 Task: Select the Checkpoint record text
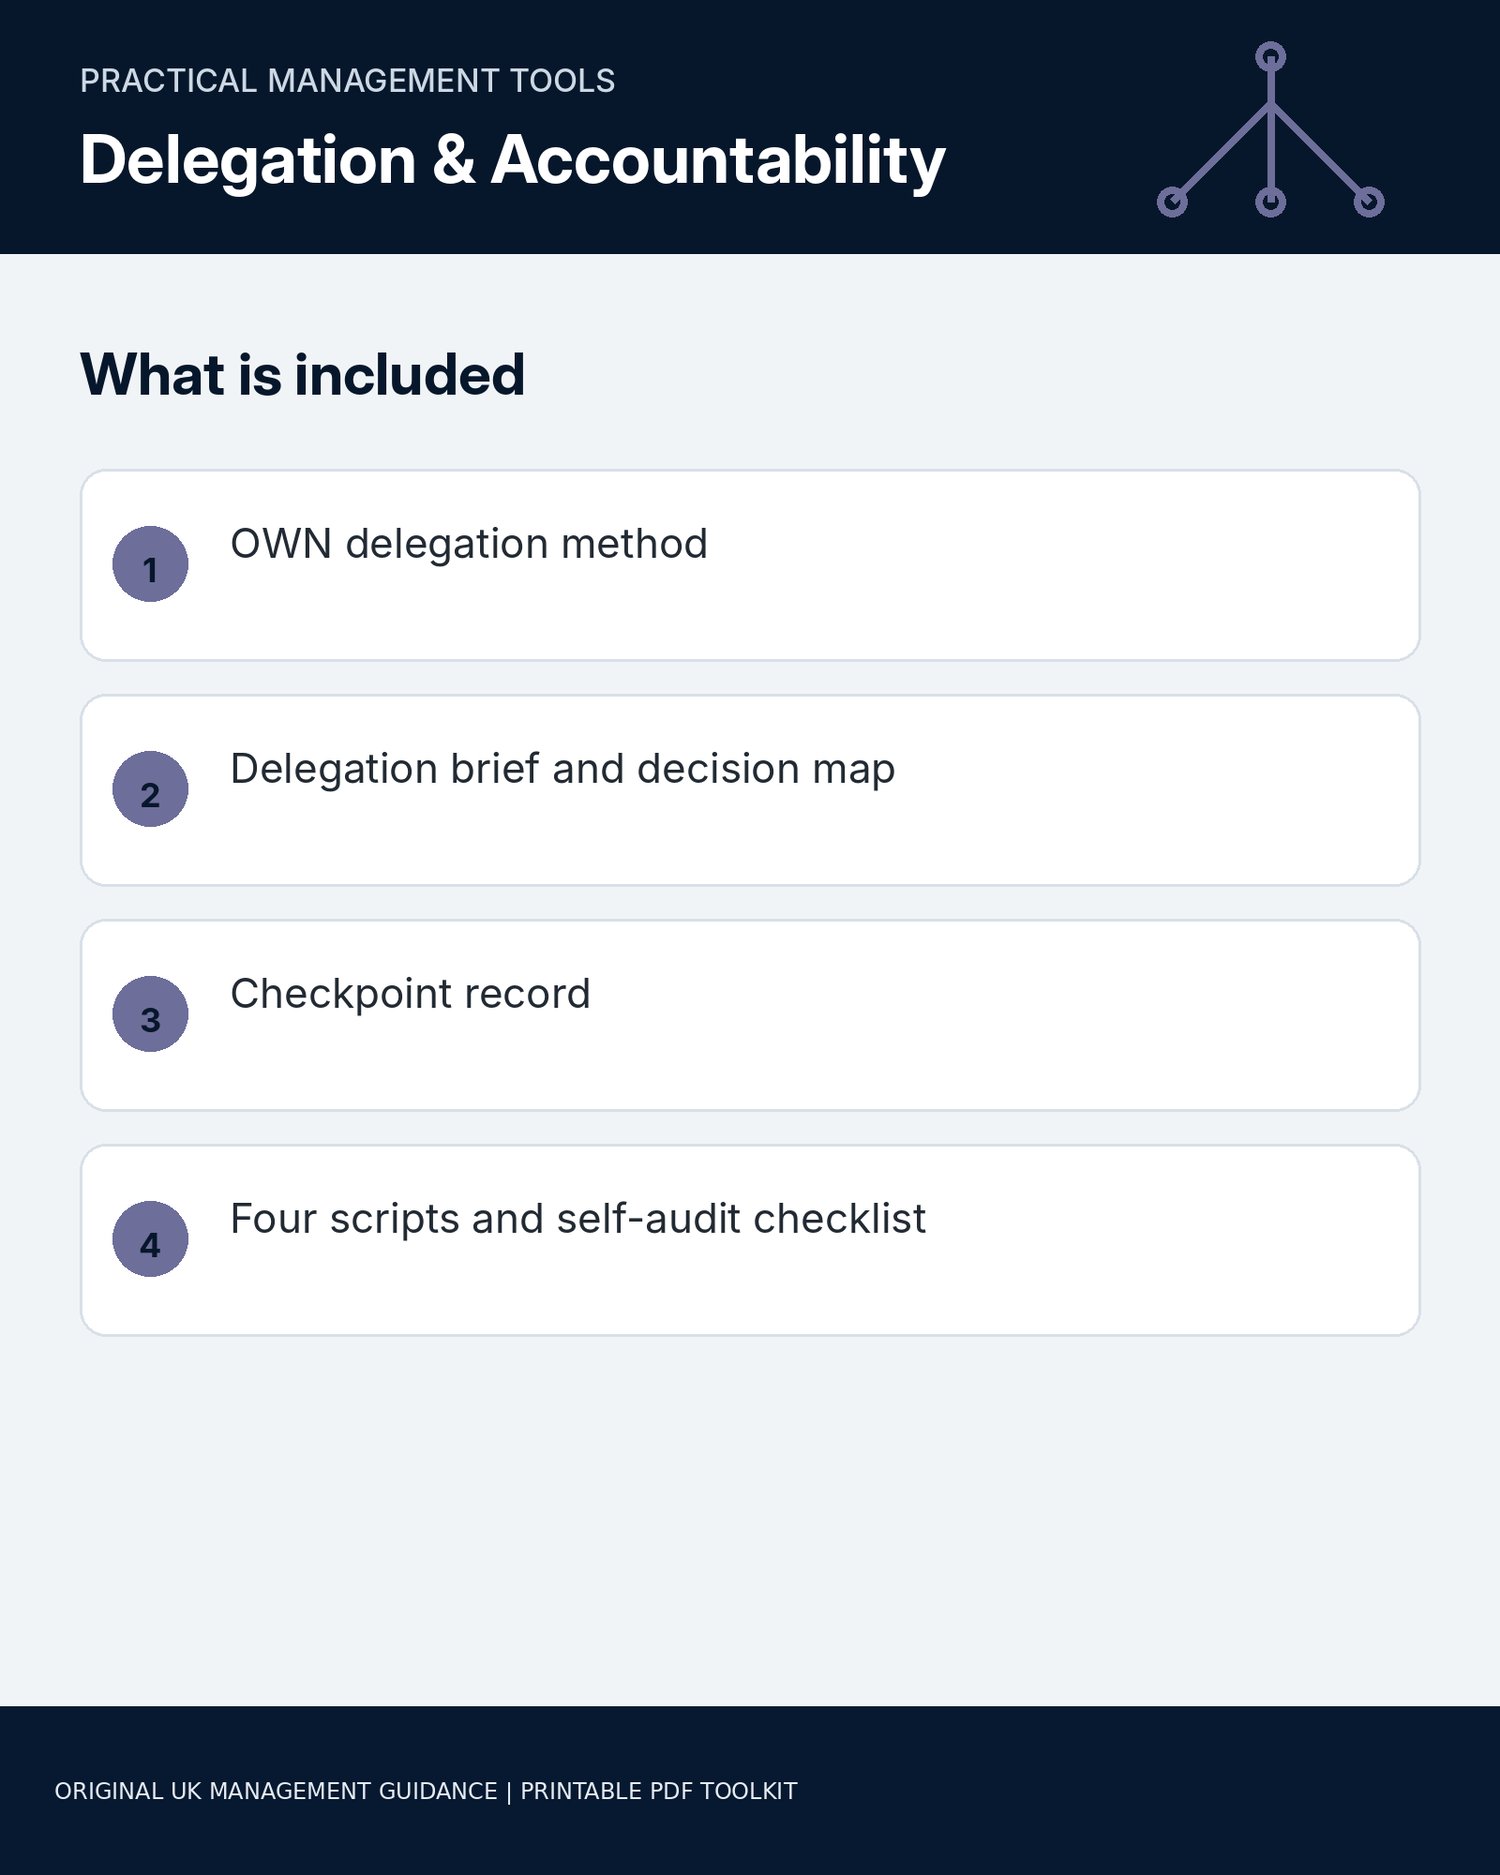(410, 994)
